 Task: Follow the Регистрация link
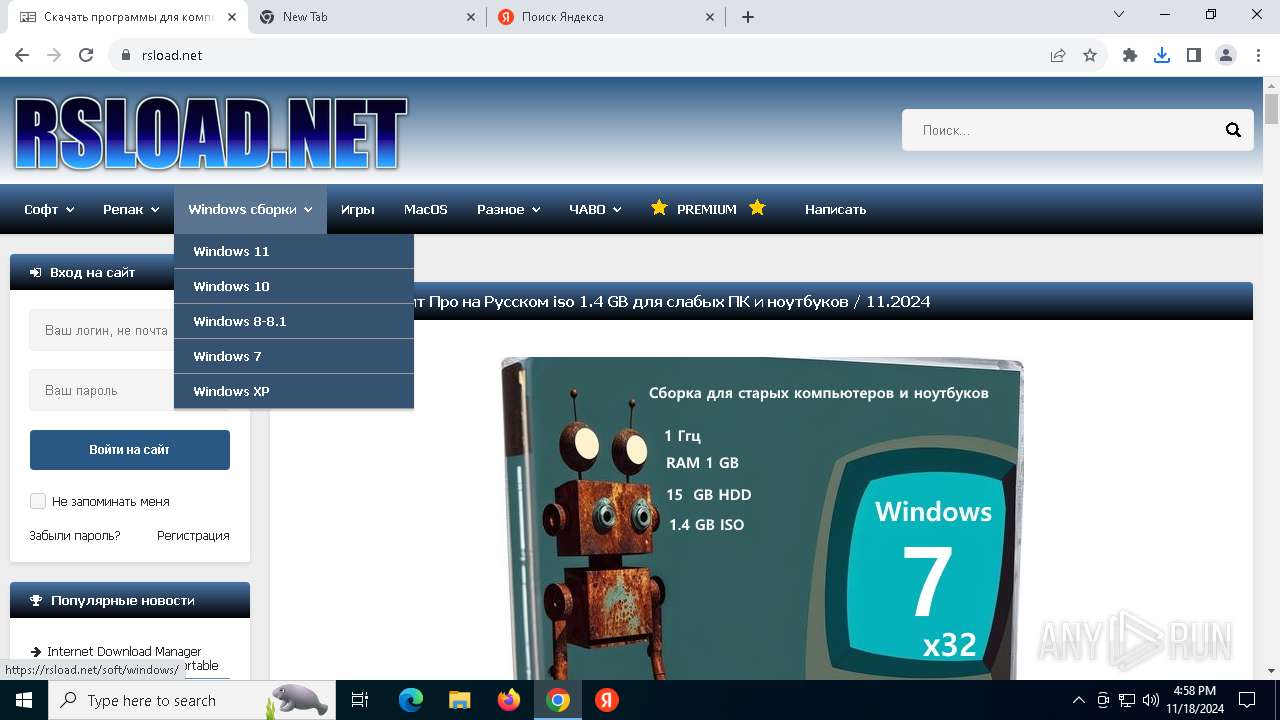(x=193, y=536)
